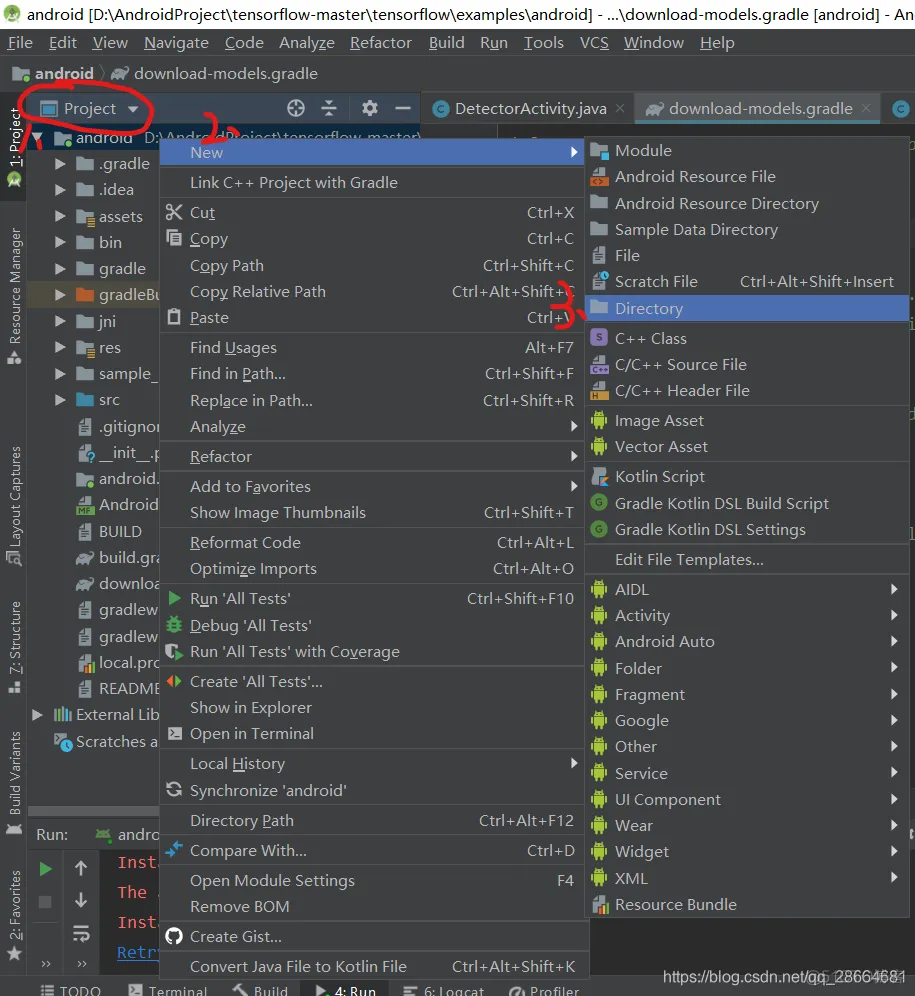Image resolution: width=915 pixels, height=996 pixels.
Task: Expand the src folder arrow
Action: tap(60, 400)
